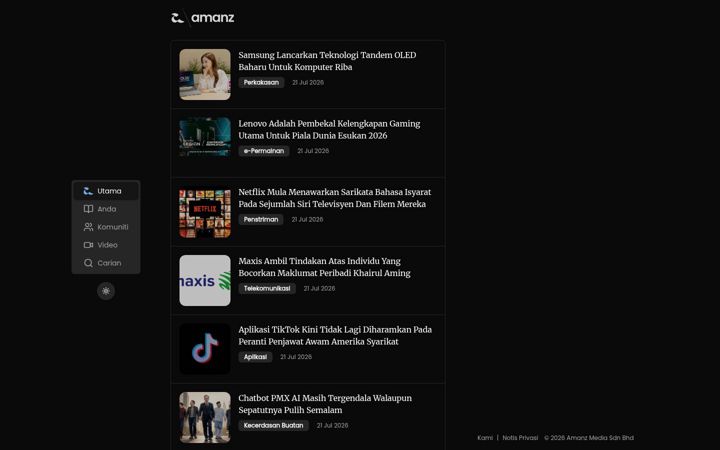The image size is (720, 450).
Task: Open Samsung article thumbnail image
Action: (x=205, y=74)
